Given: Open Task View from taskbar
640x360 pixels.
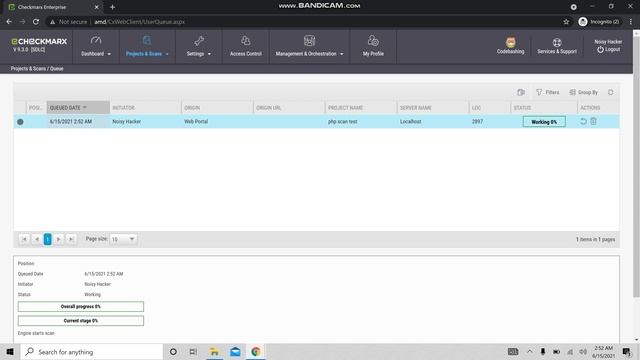Looking at the screenshot, I should click(193, 351).
